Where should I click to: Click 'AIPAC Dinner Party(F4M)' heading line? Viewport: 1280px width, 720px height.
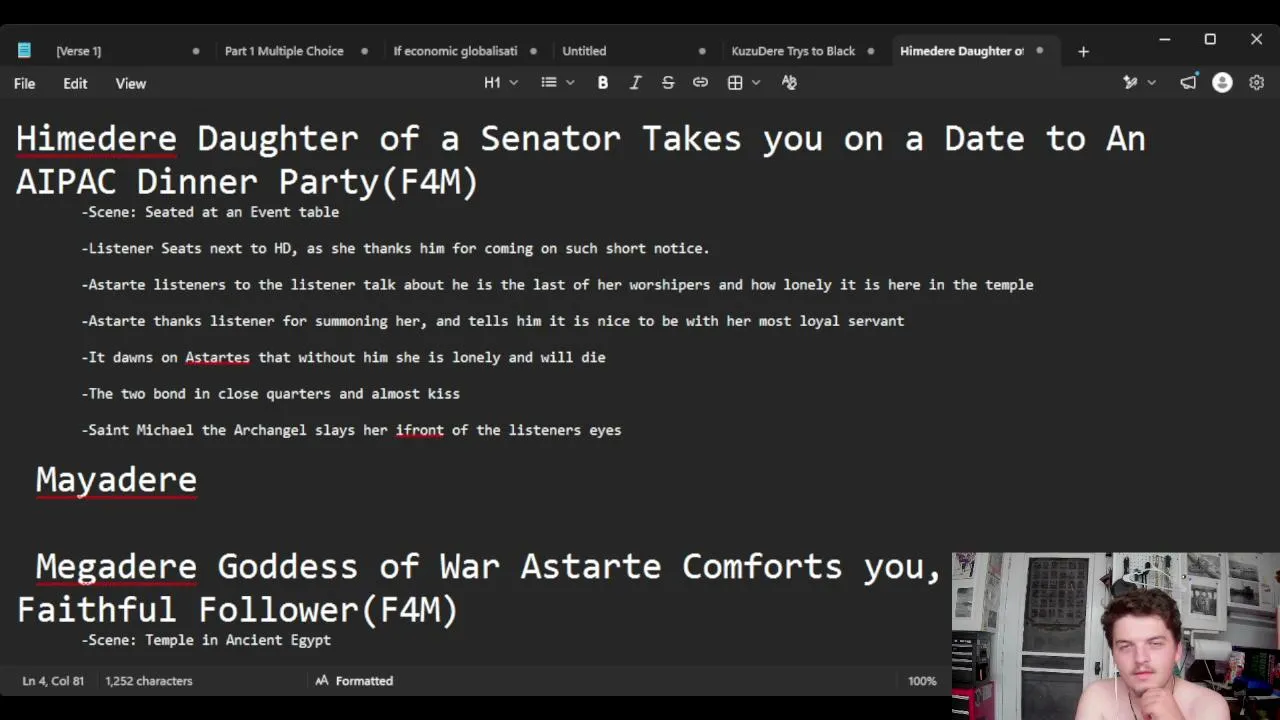click(247, 182)
